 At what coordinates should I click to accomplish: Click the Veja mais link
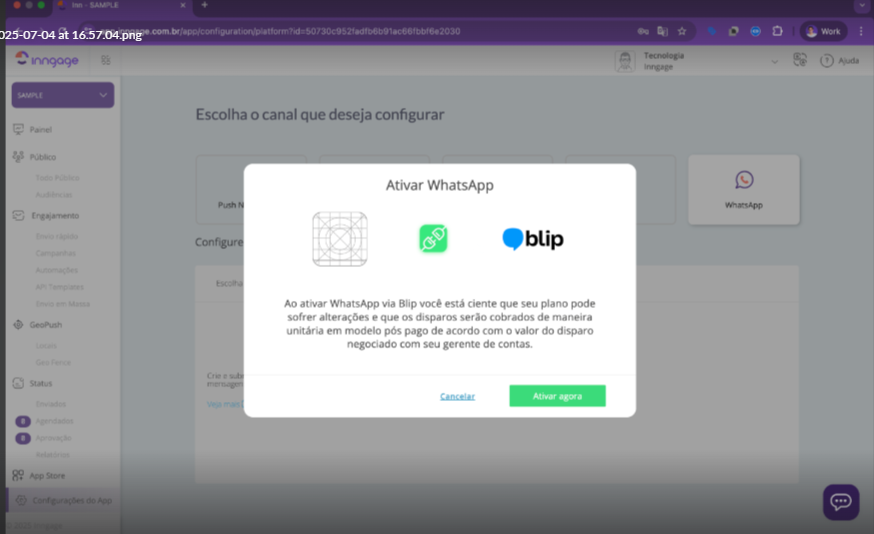click(x=225, y=404)
